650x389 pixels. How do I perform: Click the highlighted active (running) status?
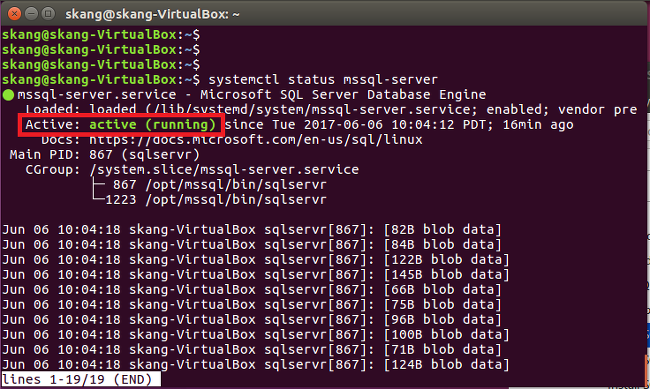point(121,124)
